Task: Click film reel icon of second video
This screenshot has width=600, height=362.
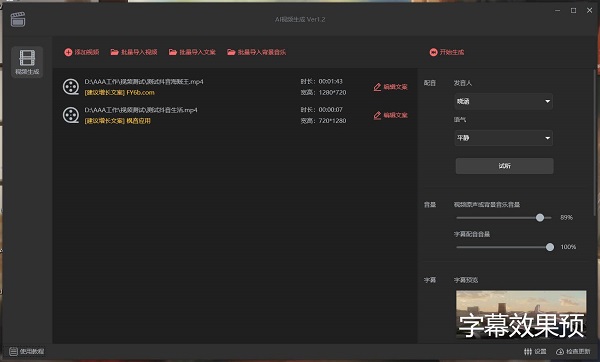Action: click(x=71, y=115)
